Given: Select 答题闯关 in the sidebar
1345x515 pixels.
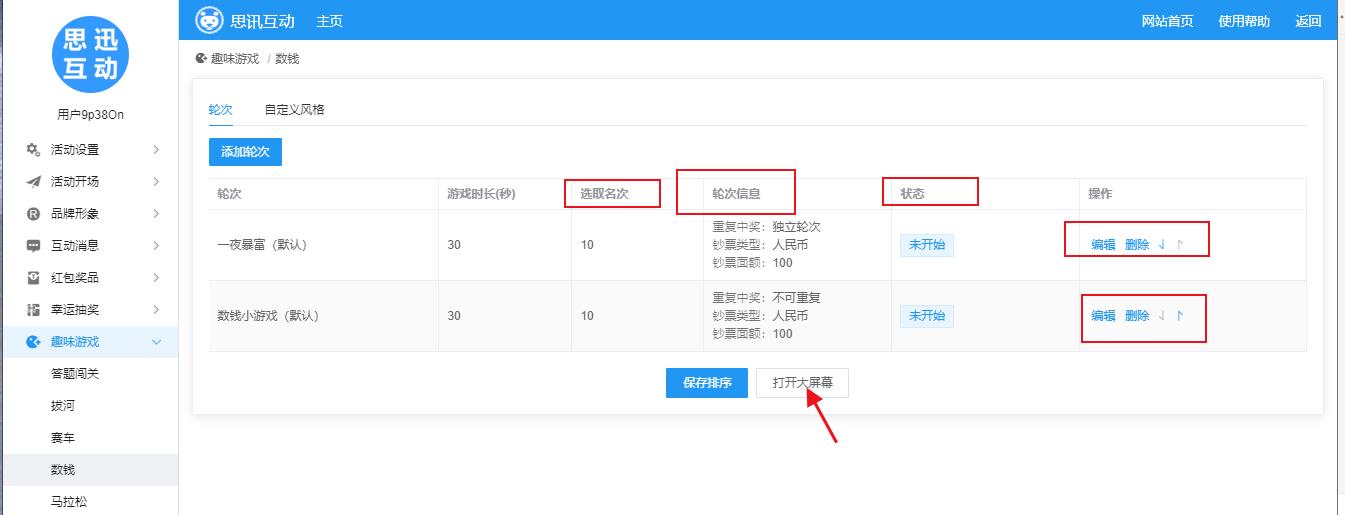Looking at the screenshot, I should pos(89,374).
